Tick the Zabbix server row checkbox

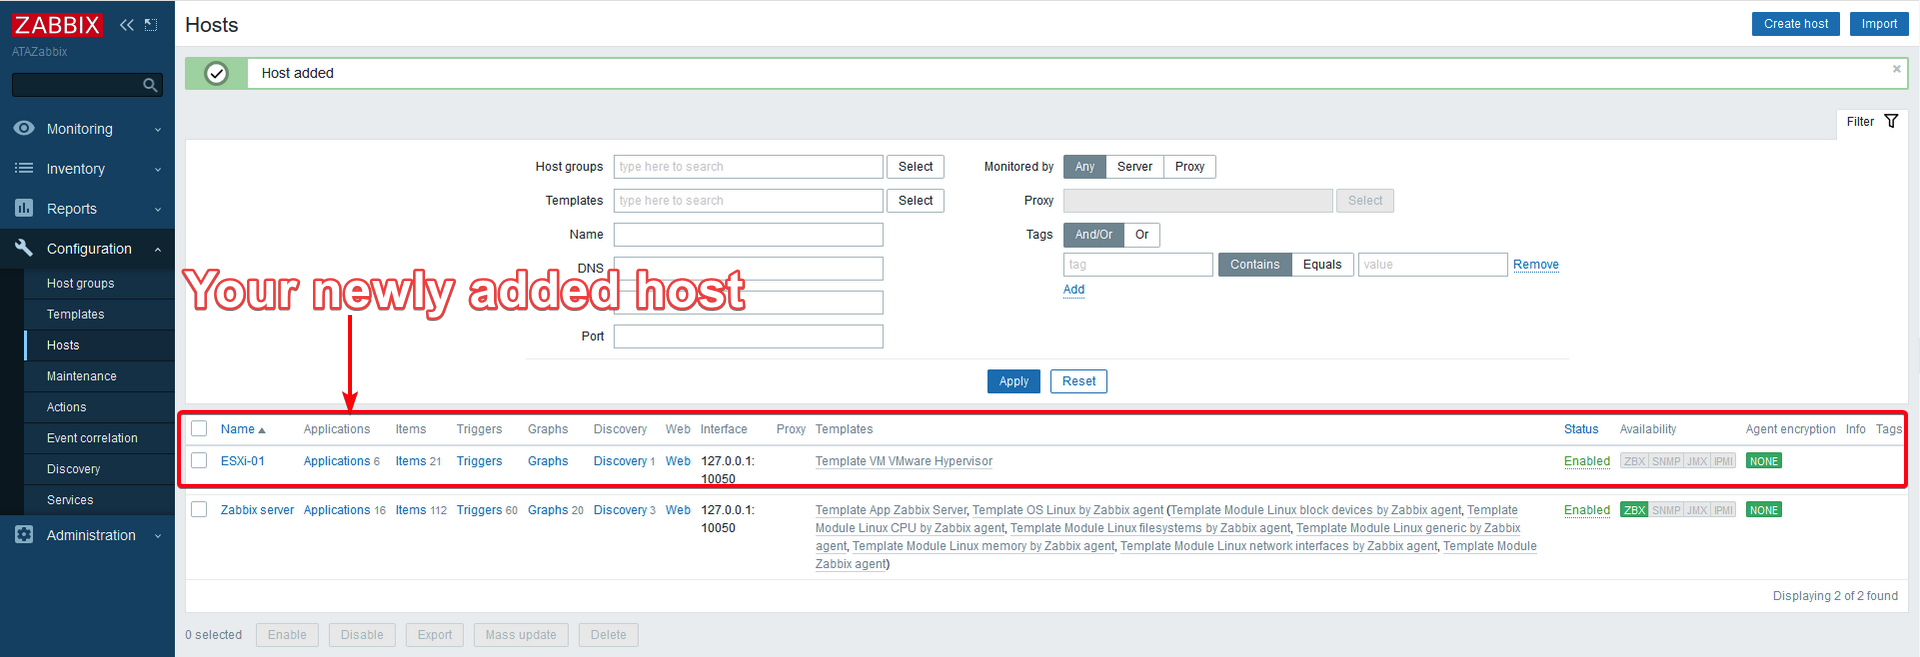(x=199, y=509)
